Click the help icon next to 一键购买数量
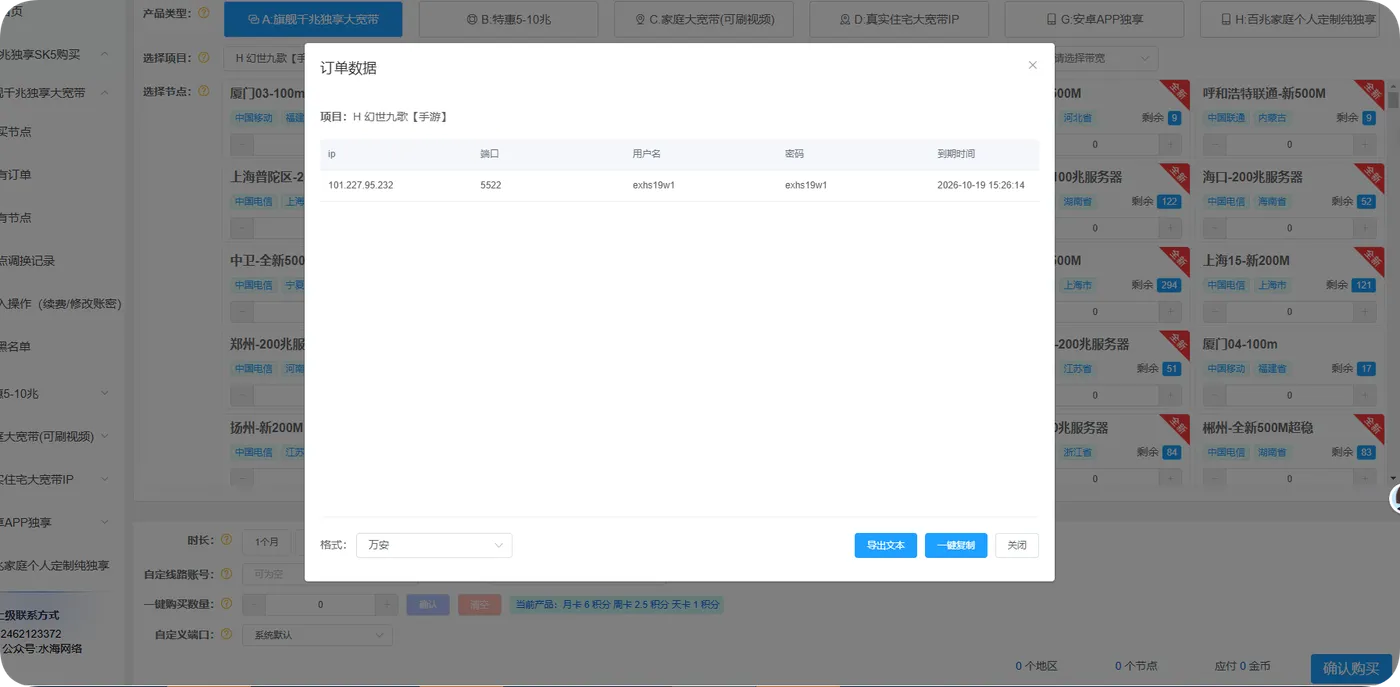 (x=226, y=604)
